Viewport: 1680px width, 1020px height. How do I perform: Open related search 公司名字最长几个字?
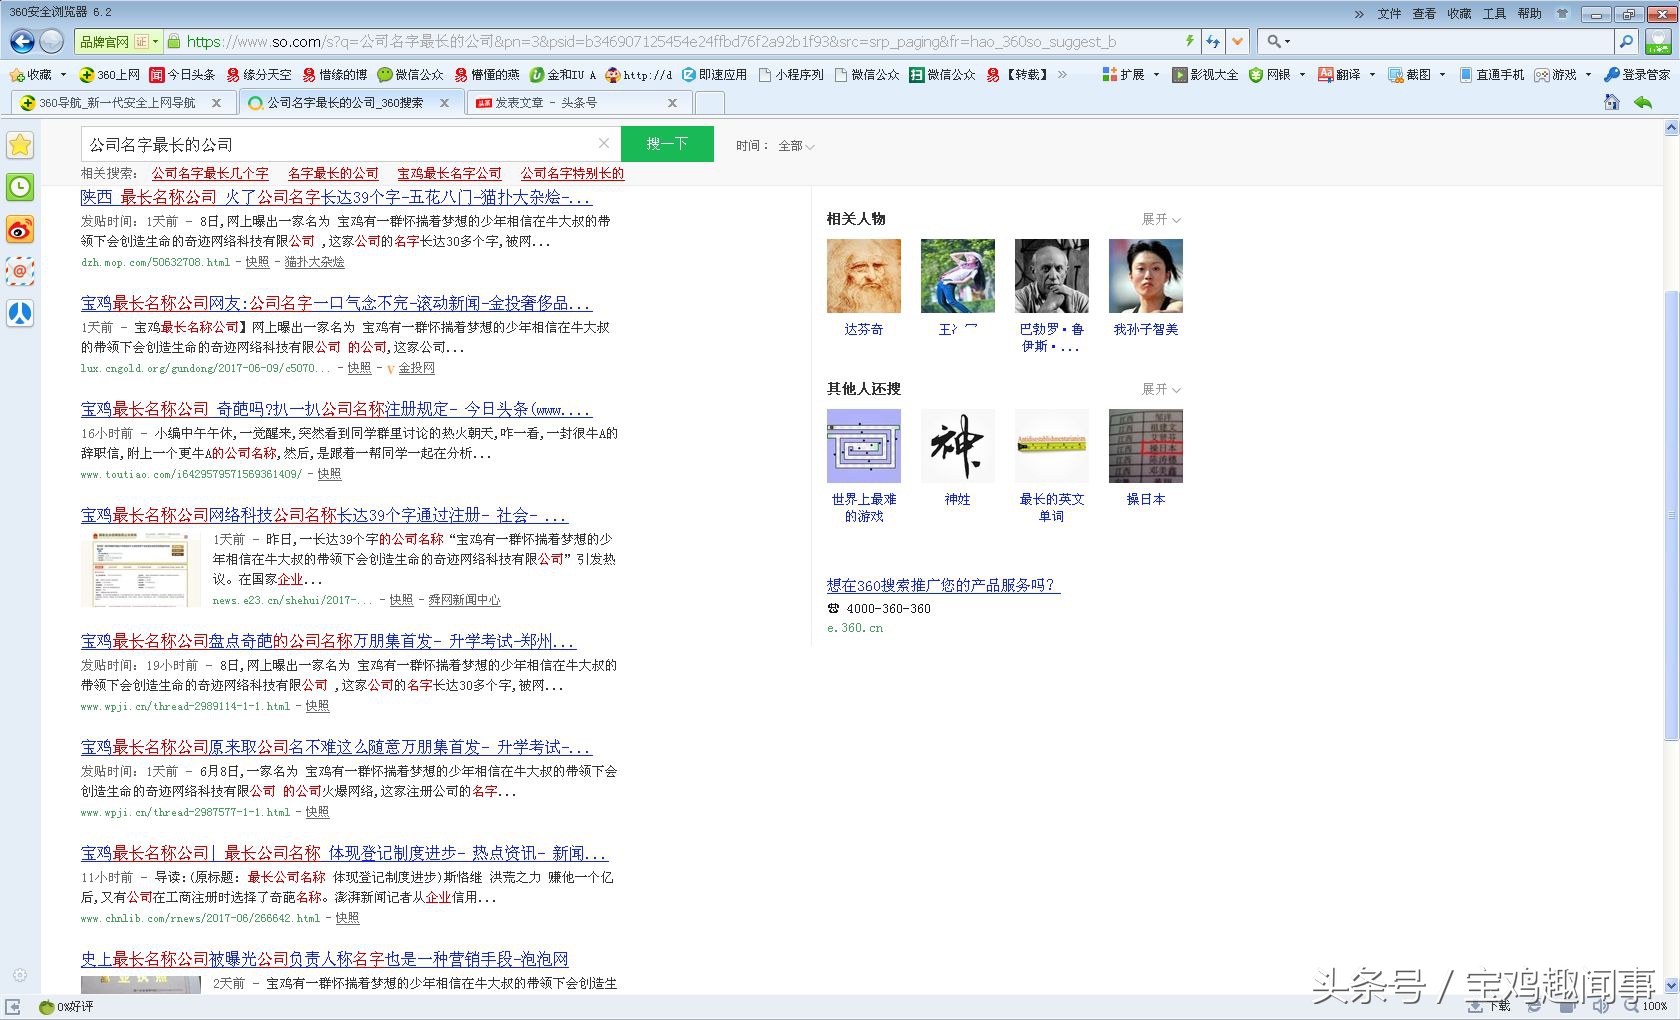pos(210,173)
